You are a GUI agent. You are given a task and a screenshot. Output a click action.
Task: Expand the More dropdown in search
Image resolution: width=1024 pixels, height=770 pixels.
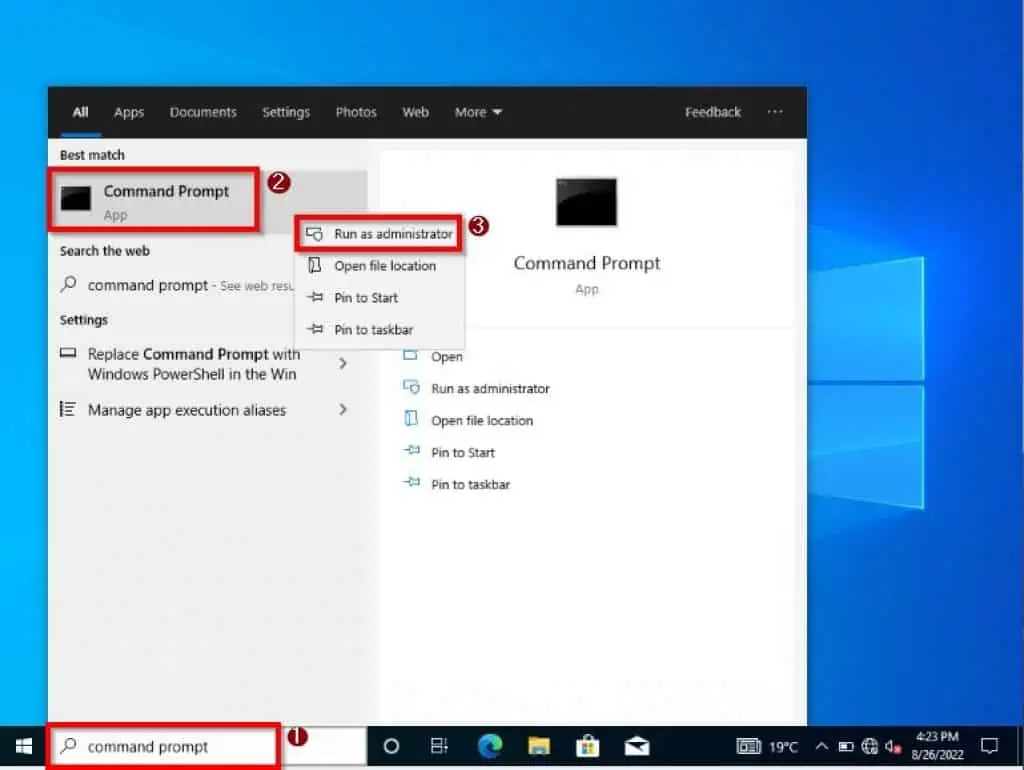pyautogui.click(x=478, y=112)
